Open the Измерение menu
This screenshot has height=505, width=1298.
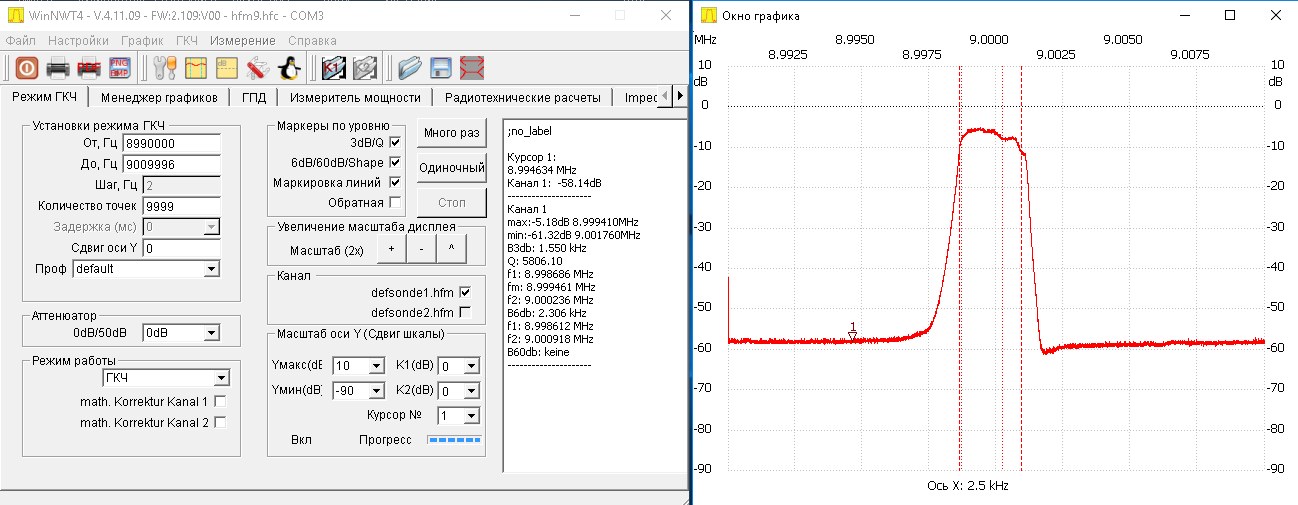pyautogui.click(x=242, y=41)
